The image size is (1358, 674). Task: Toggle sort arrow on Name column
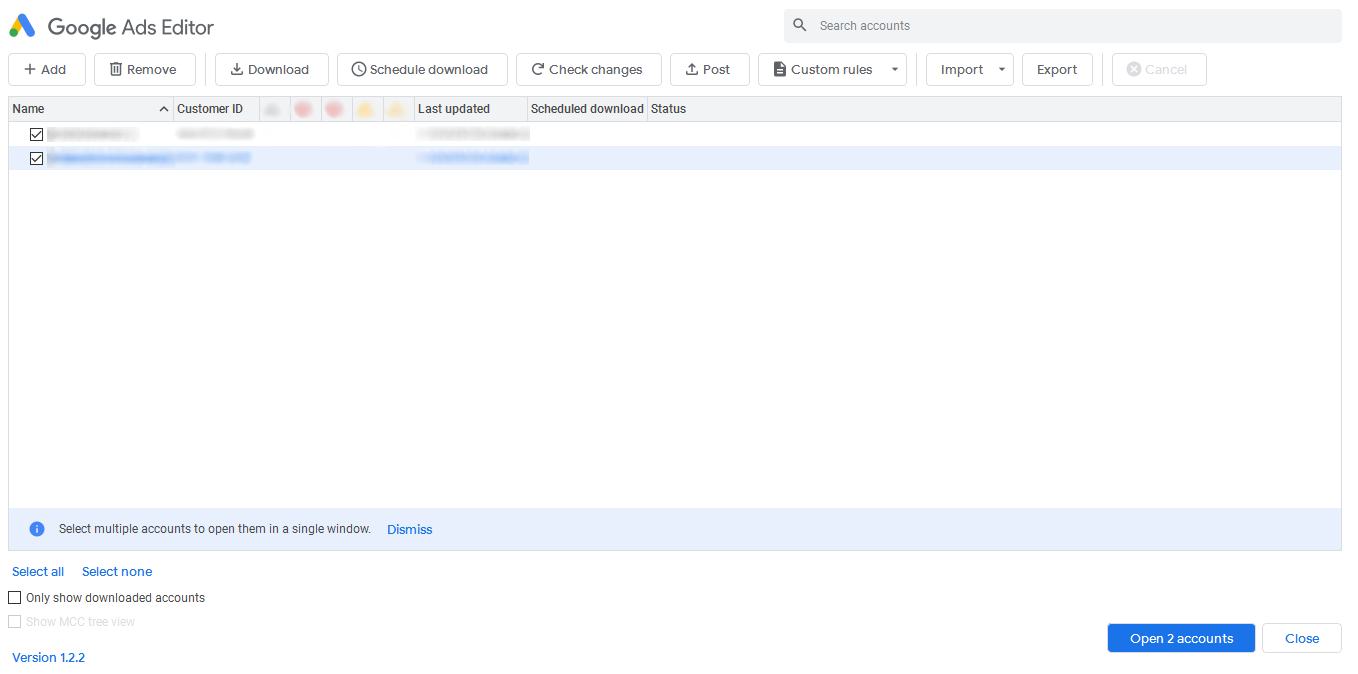click(x=164, y=109)
